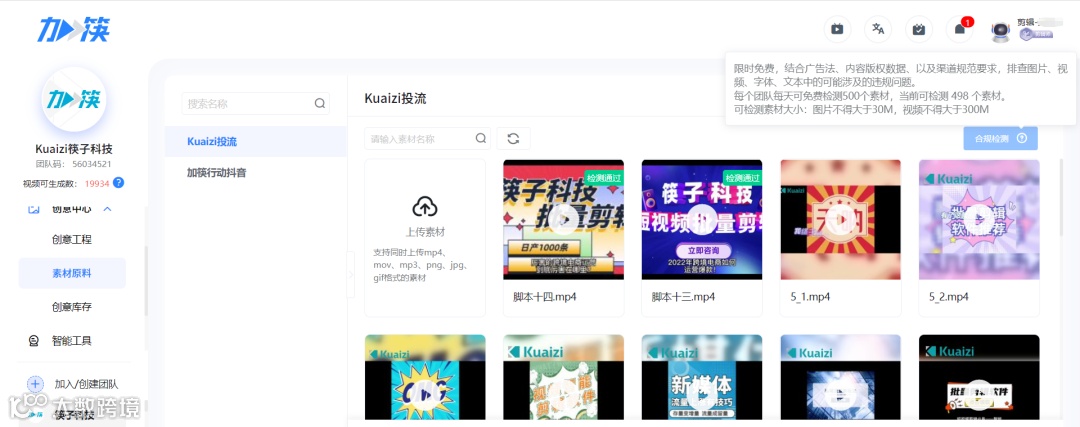Click the 加筷 logo at top left
Viewport: 1080px width, 427px height.
coord(73,29)
